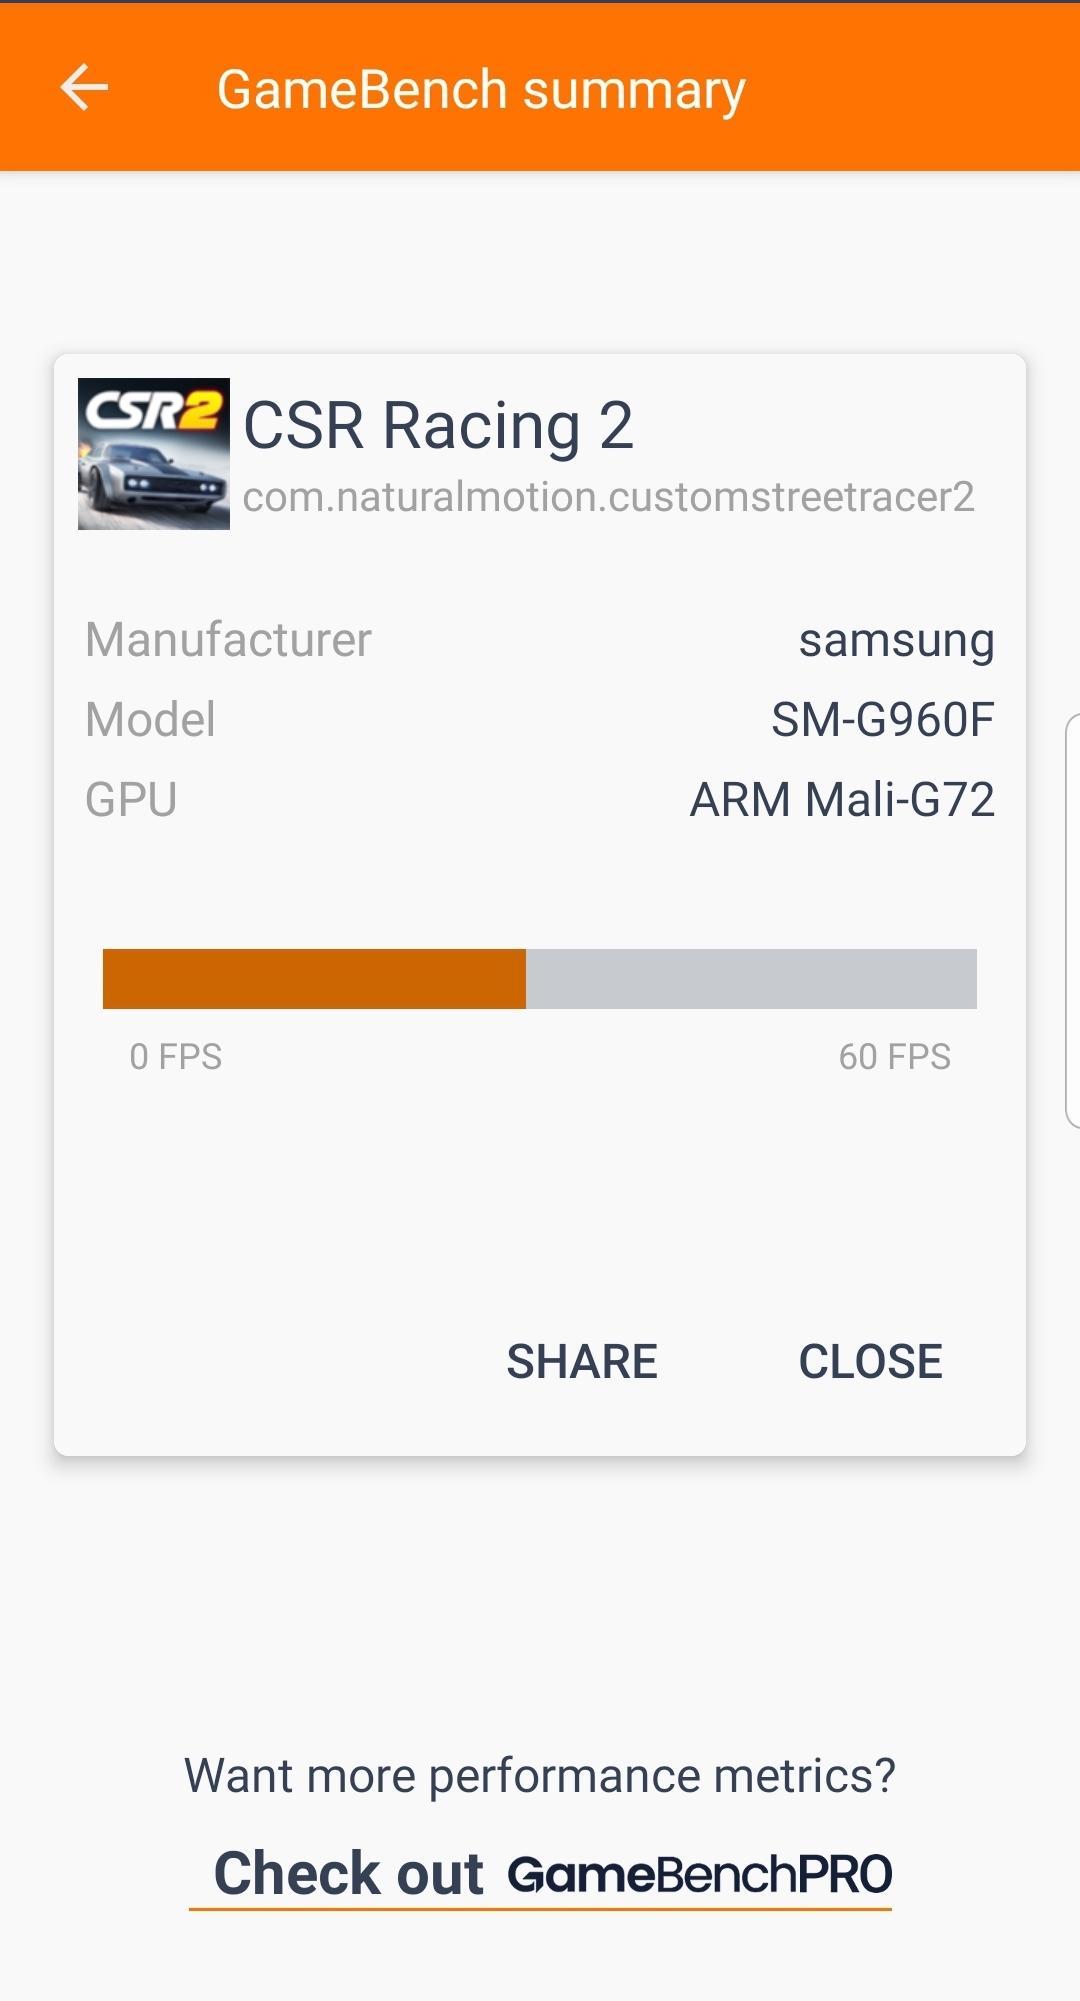Screen dimensions: 1080x2001
Task: Click the 0 FPS label
Action: 176,1056
